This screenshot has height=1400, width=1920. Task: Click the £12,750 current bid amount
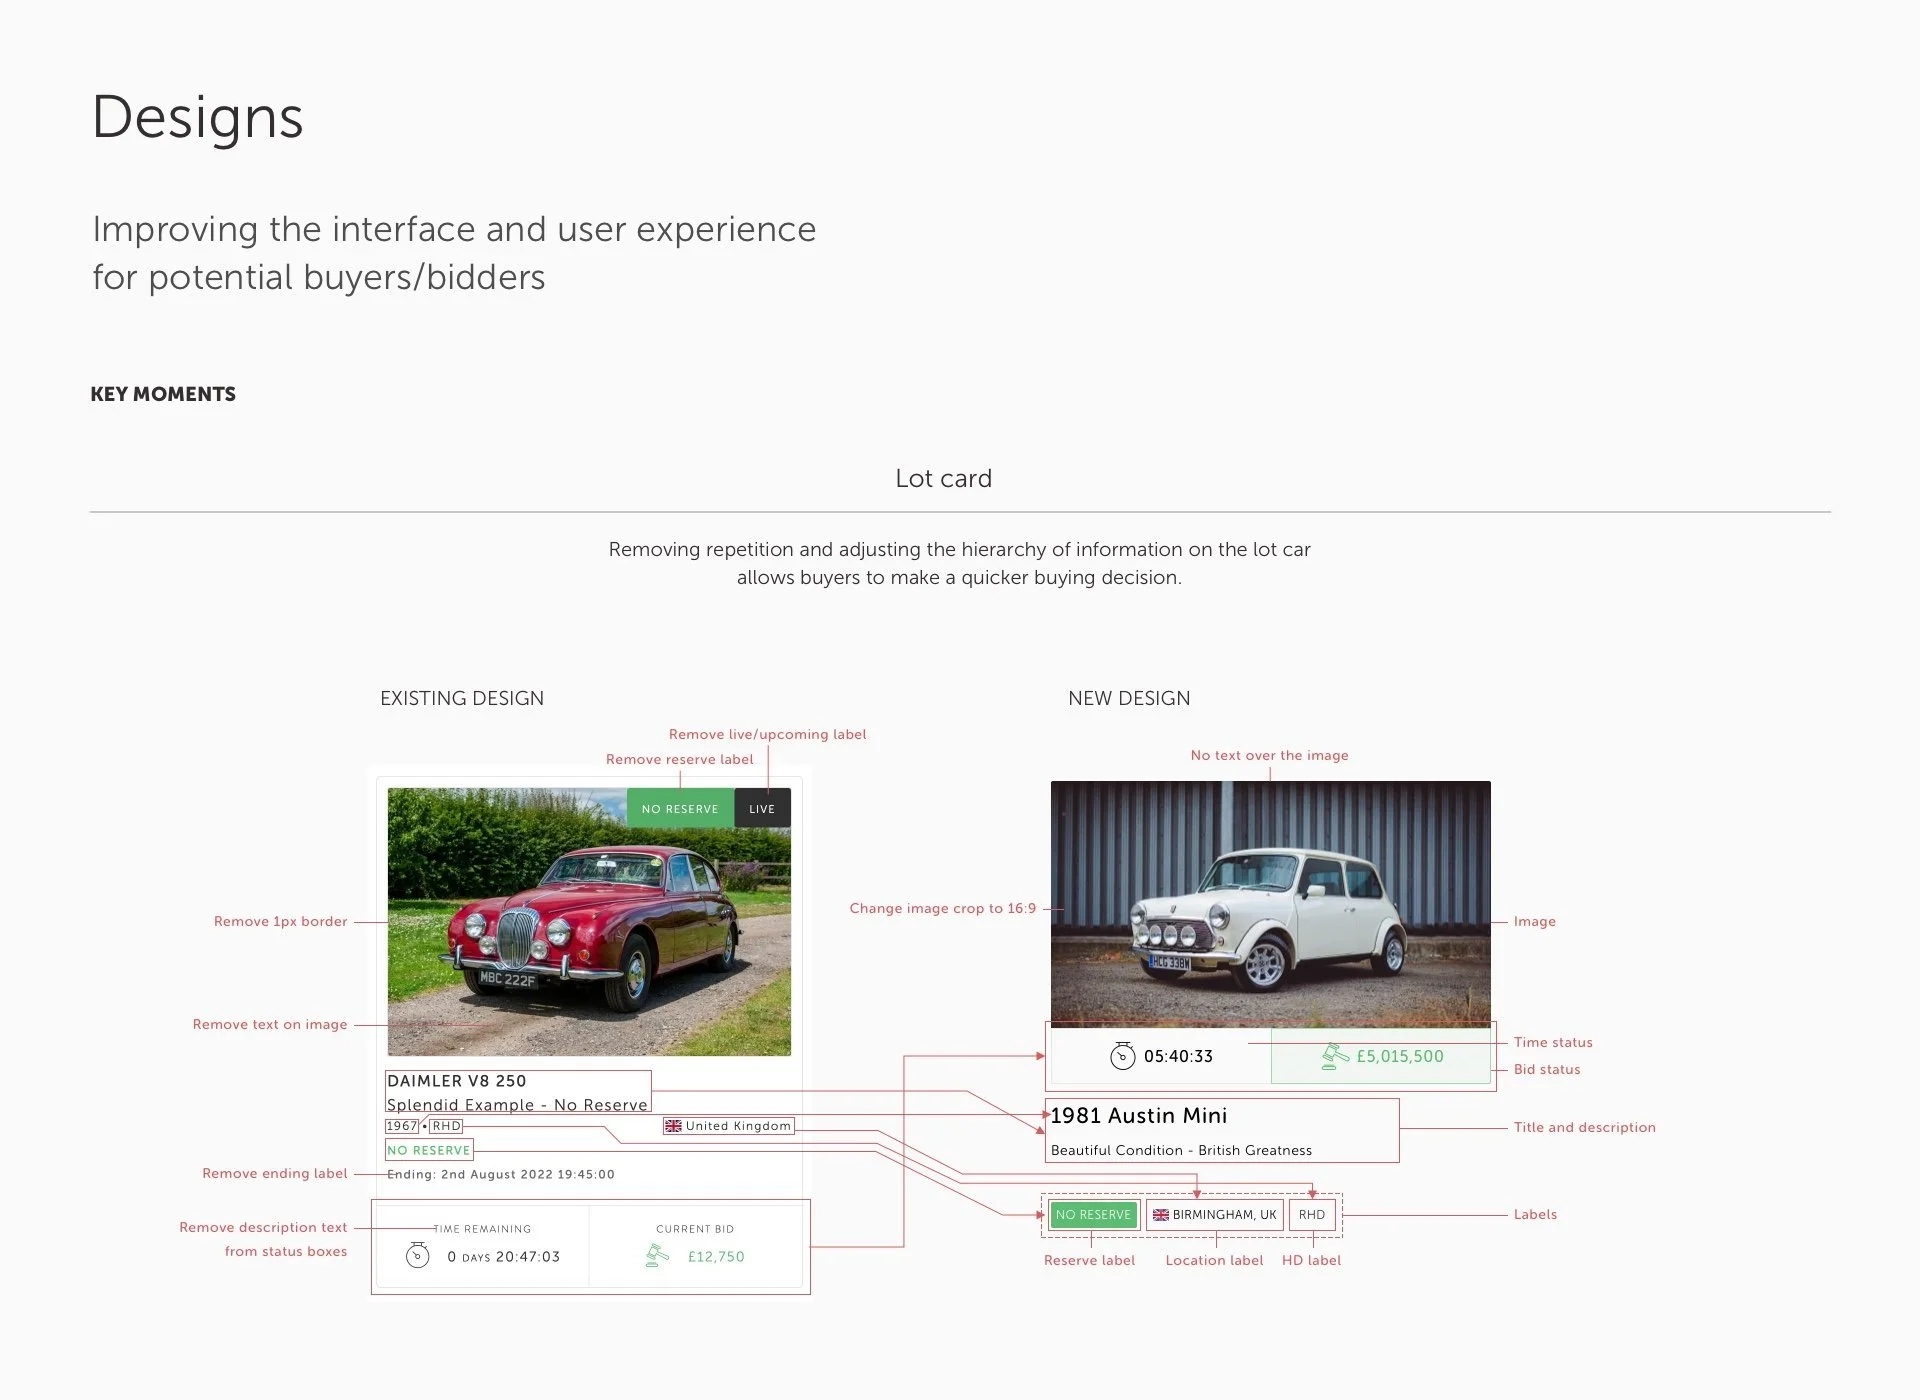[x=716, y=1257]
